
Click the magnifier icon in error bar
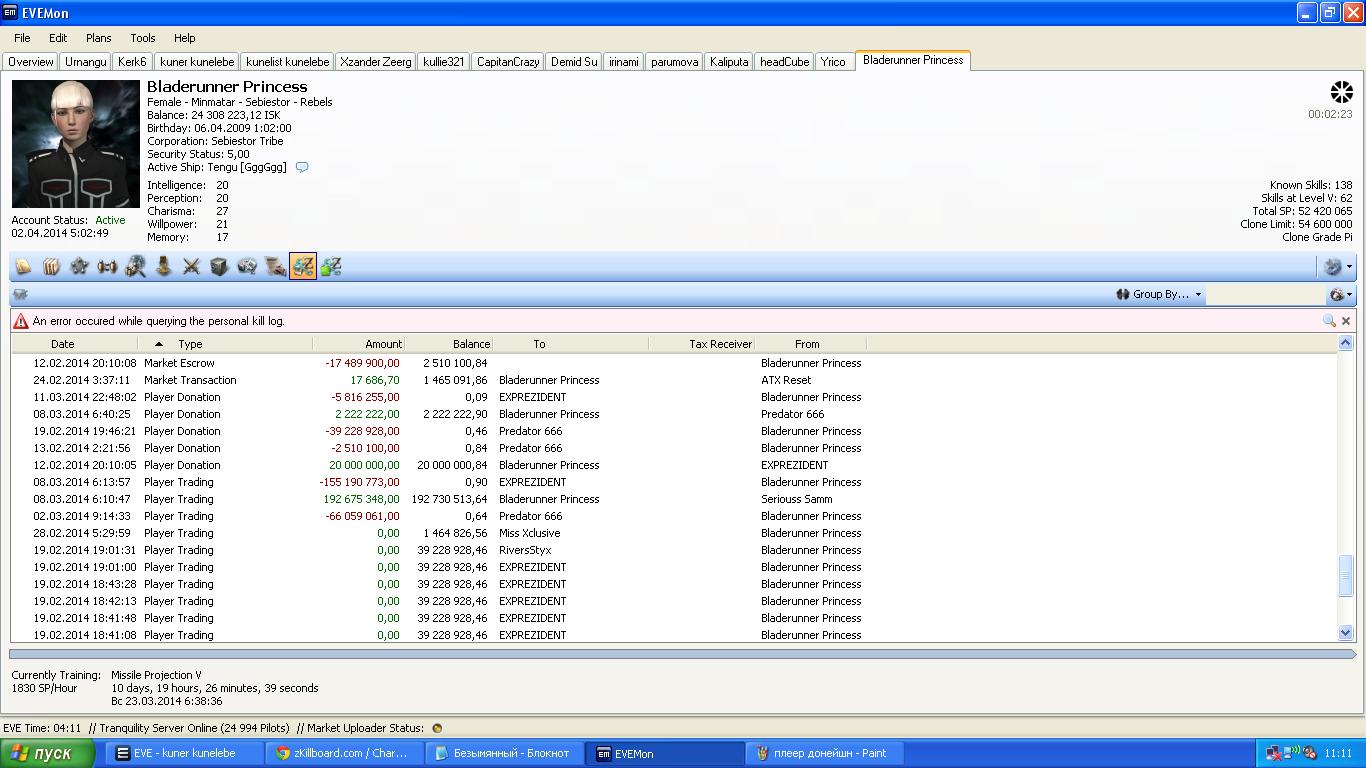click(x=1328, y=321)
